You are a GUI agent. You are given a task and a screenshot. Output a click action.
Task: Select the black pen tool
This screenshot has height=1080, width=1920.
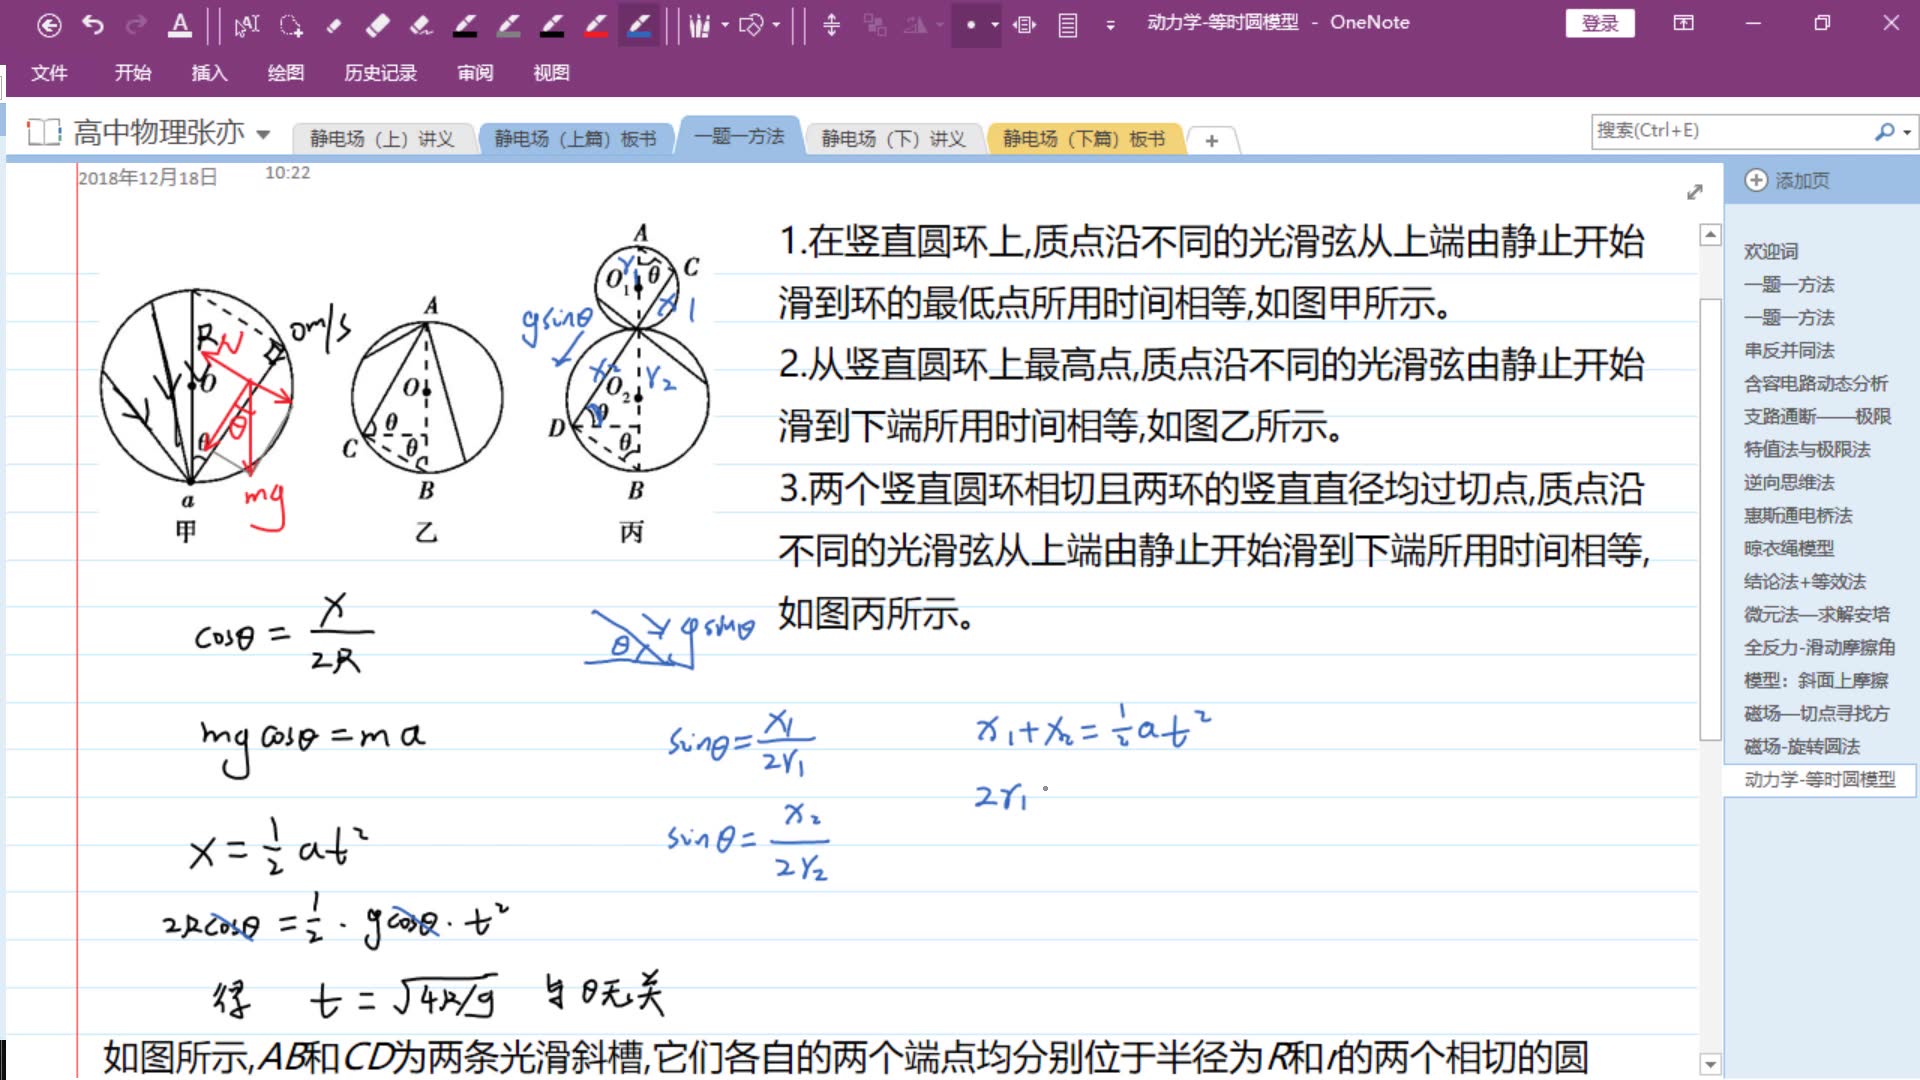click(x=464, y=27)
